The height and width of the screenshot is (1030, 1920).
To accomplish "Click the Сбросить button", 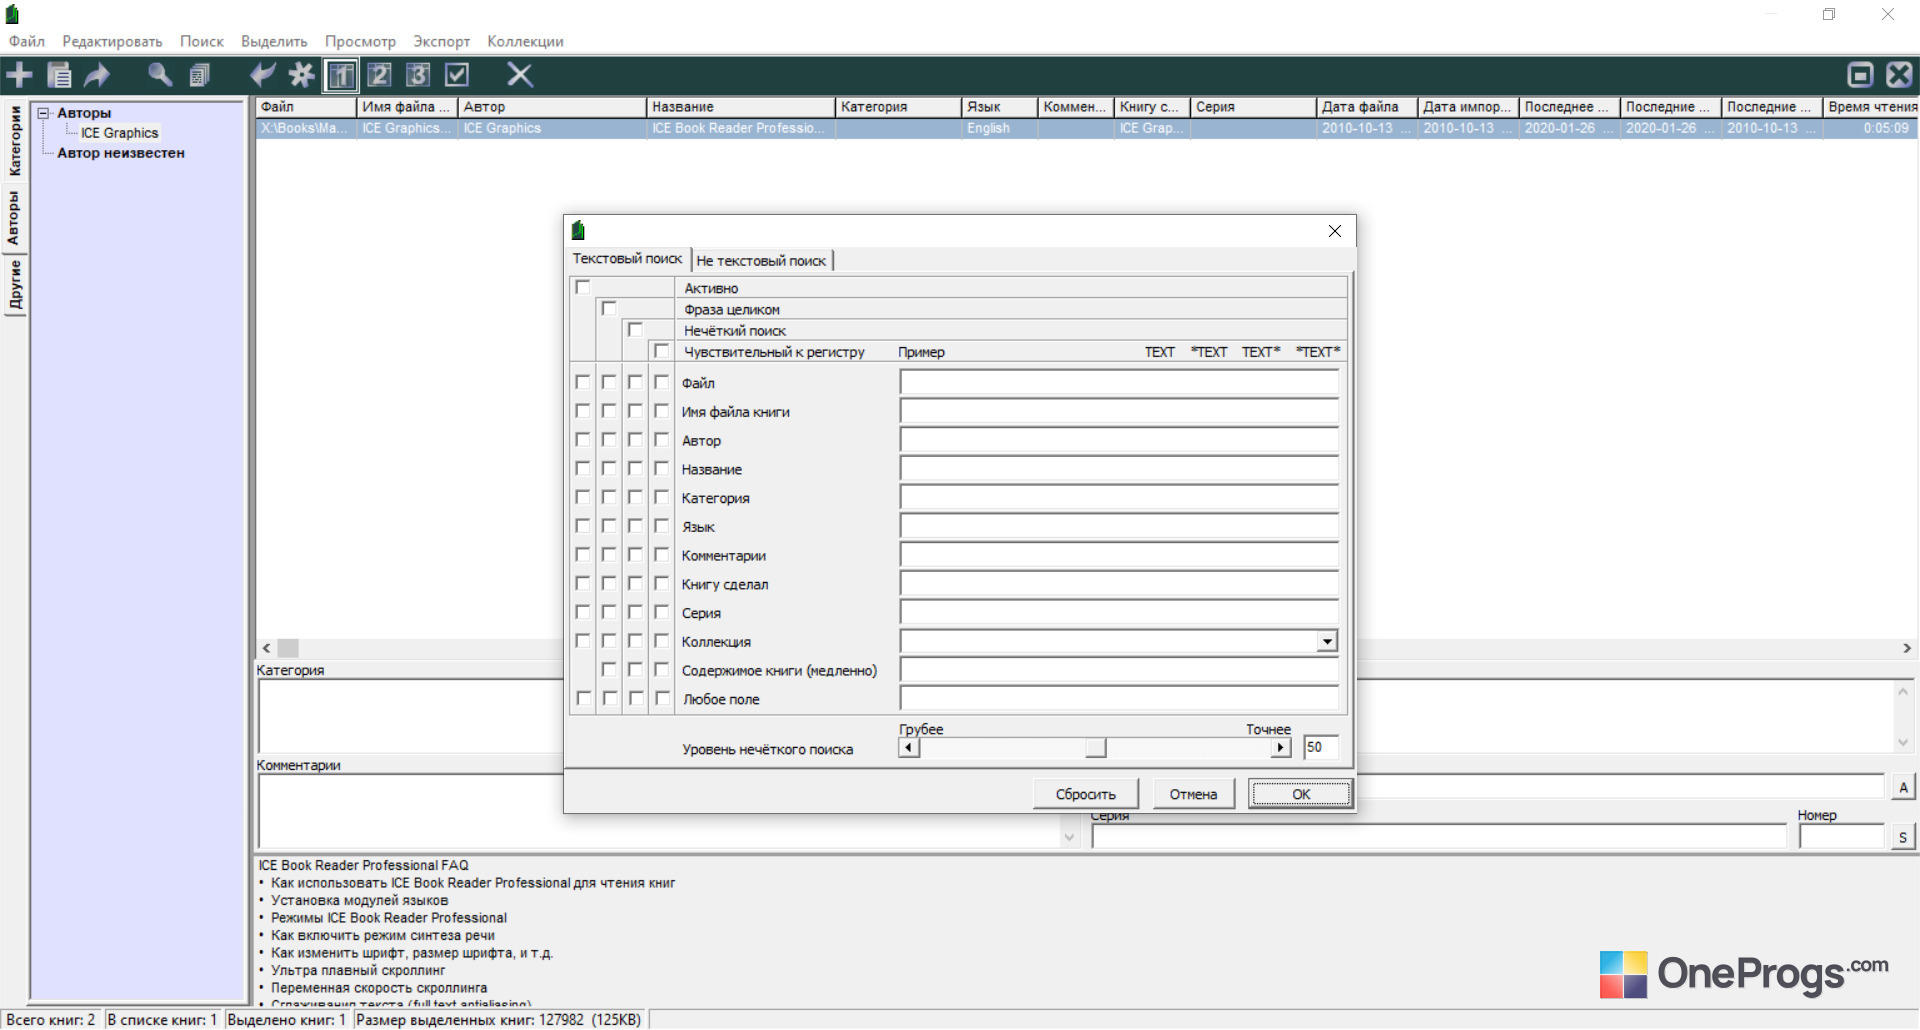I will (x=1086, y=794).
